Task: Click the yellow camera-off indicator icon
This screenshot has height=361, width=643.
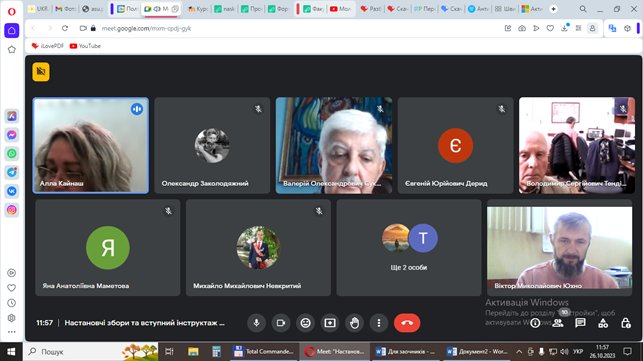Action: point(41,72)
